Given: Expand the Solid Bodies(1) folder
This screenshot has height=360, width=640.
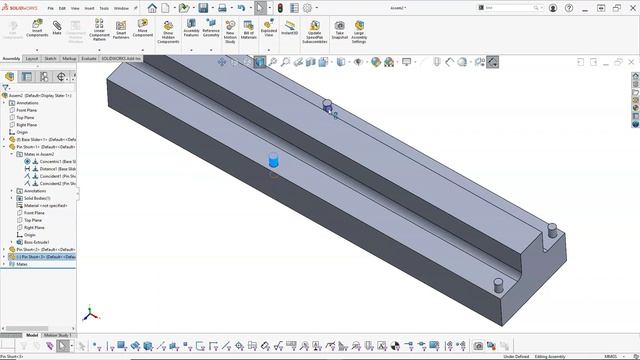Looking at the screenshot, I should point(12,198).
